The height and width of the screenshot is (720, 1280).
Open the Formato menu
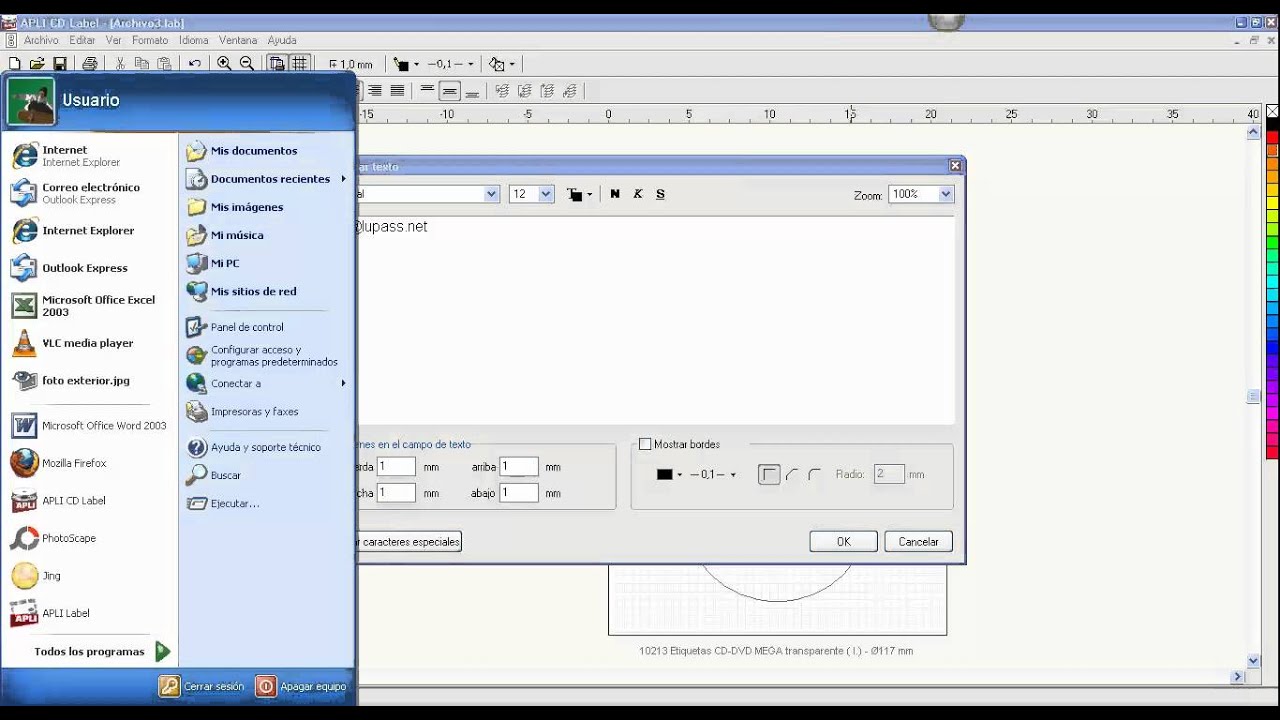tap(150, 40)
